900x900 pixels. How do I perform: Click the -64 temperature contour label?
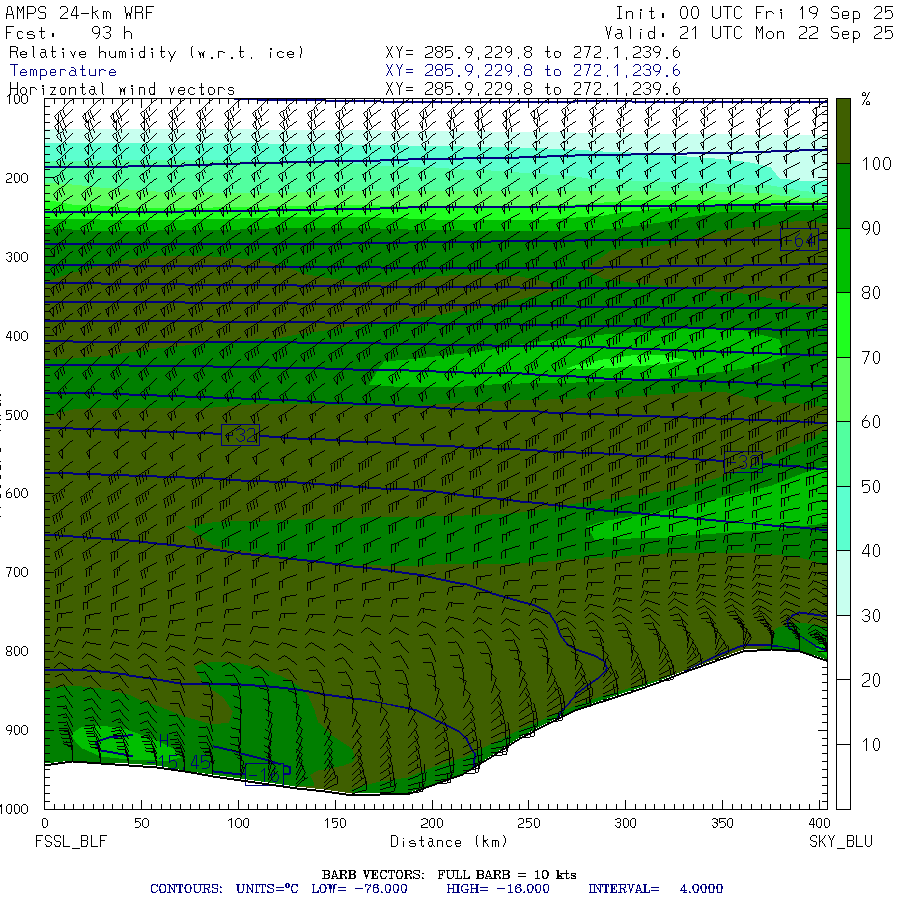799,240
